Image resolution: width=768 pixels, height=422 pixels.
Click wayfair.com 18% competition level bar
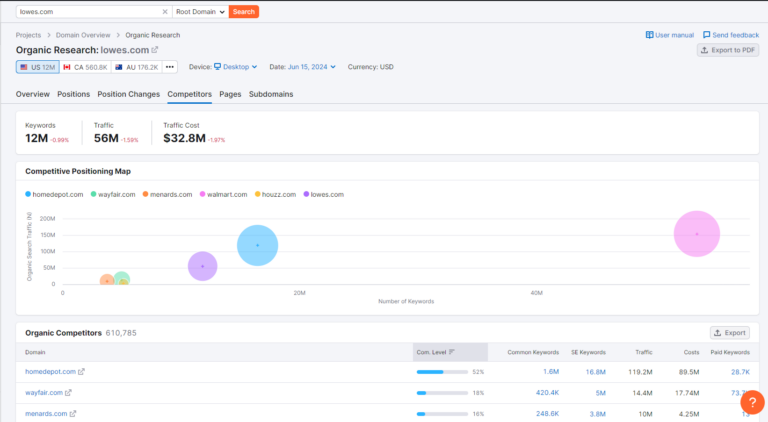[x=442, y=393]
